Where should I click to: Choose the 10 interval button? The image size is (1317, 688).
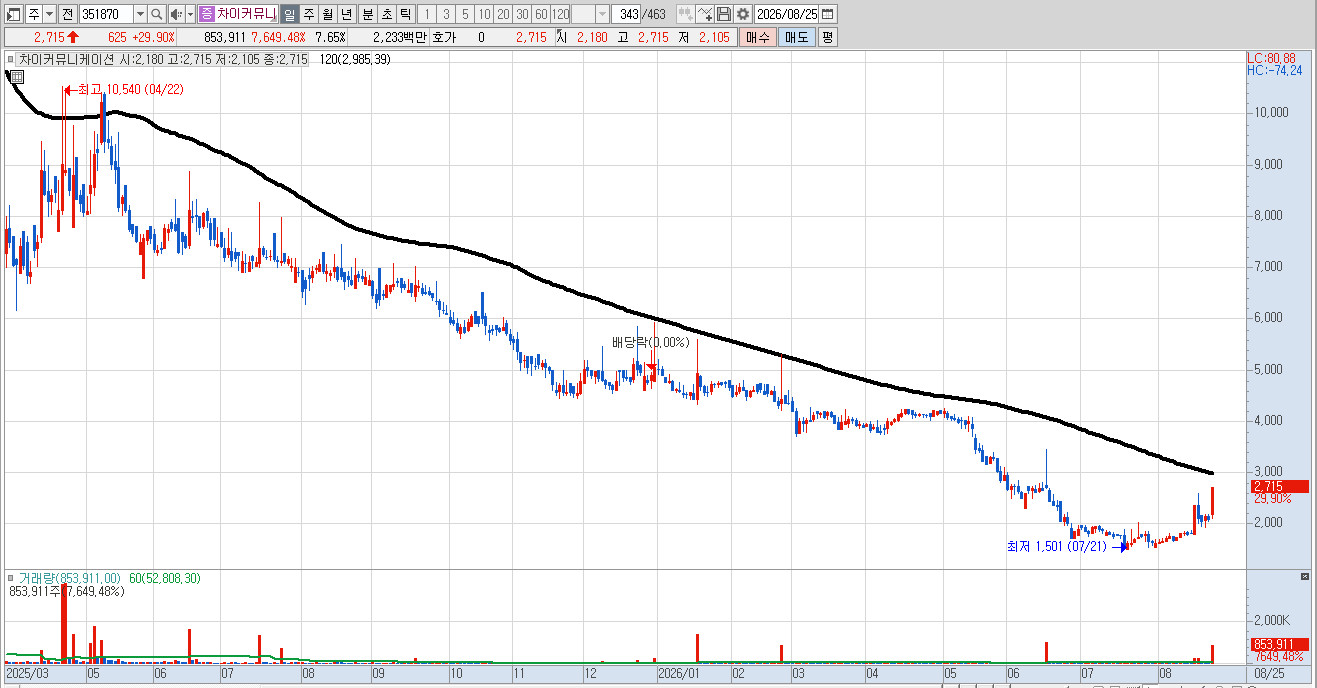click(x=483, y=14)
